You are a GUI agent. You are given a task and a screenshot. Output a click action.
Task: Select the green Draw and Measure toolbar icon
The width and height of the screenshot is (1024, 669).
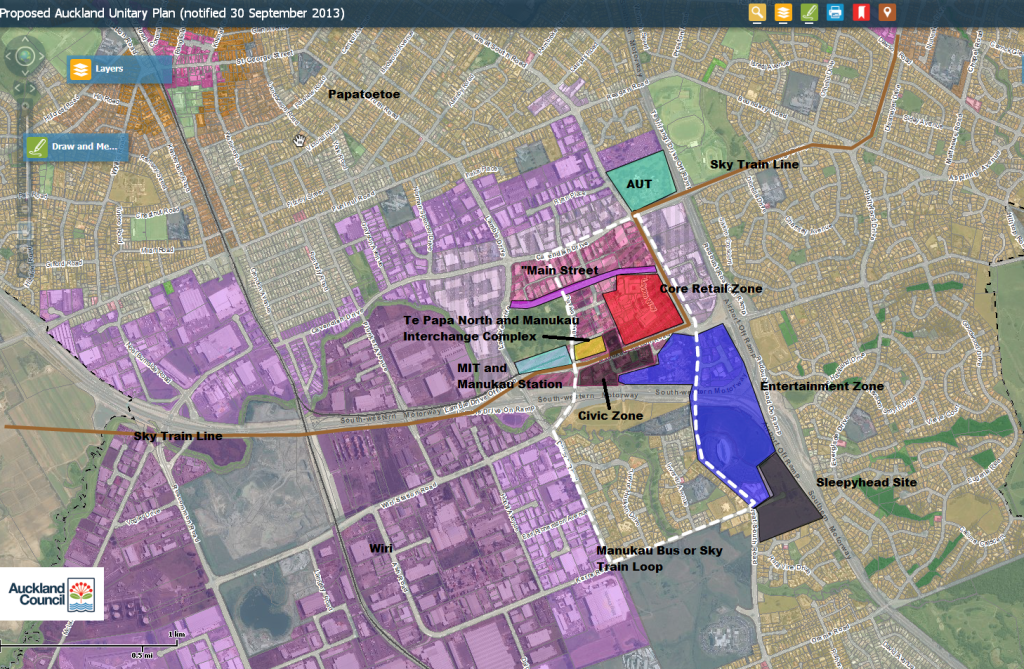click(x=810, y=12)
